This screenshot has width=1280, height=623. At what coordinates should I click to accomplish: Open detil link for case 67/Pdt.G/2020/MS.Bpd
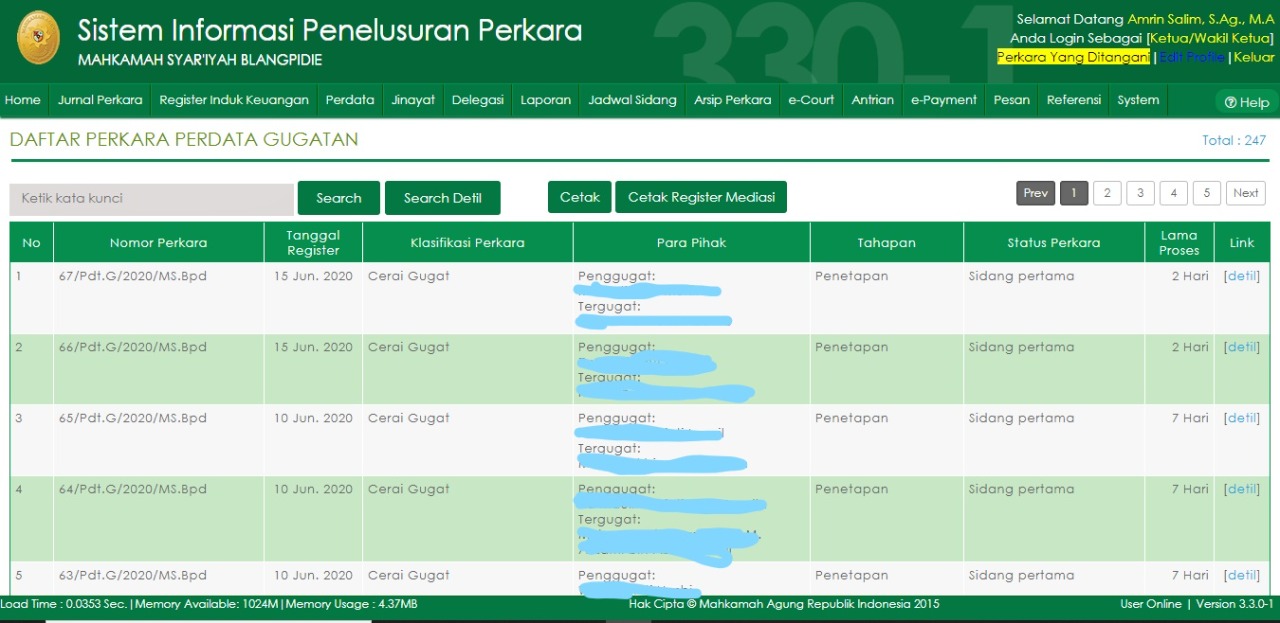(1242, 276)
